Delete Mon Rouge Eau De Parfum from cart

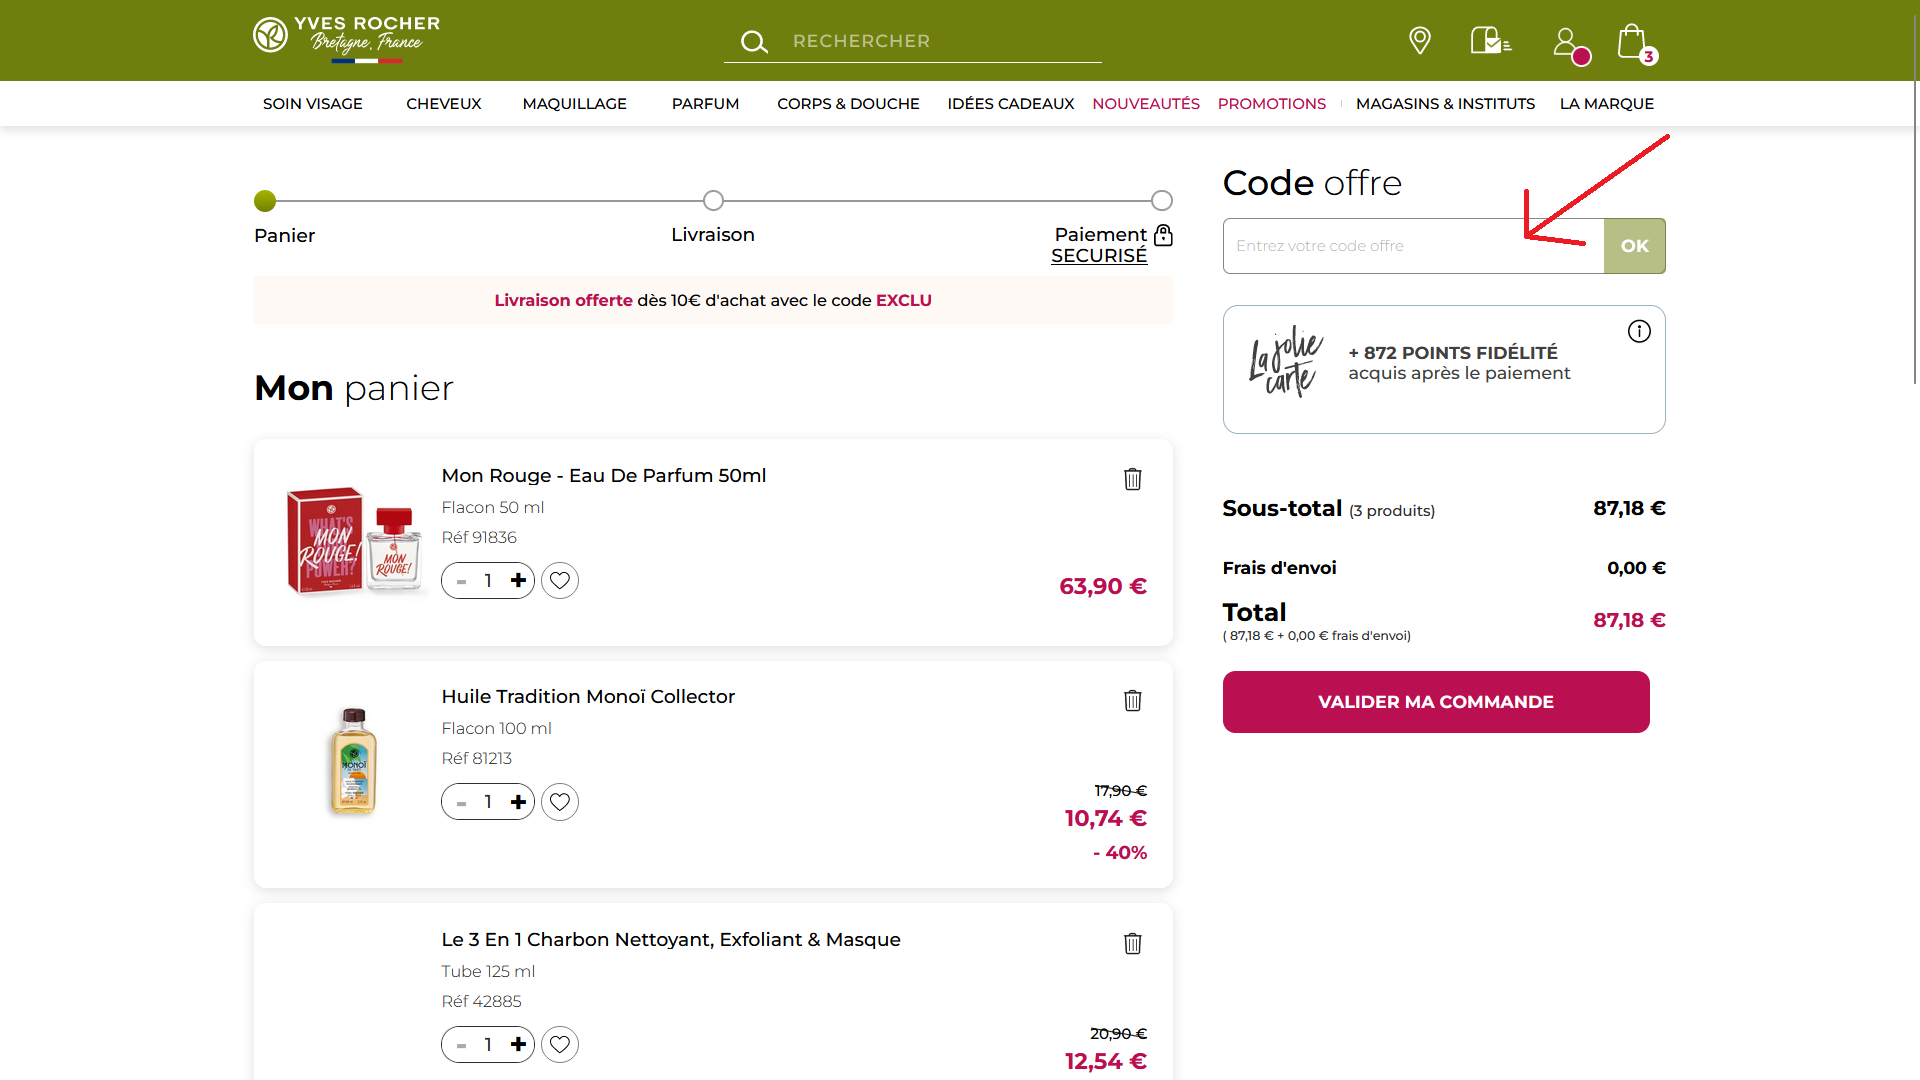point(1132,479)
